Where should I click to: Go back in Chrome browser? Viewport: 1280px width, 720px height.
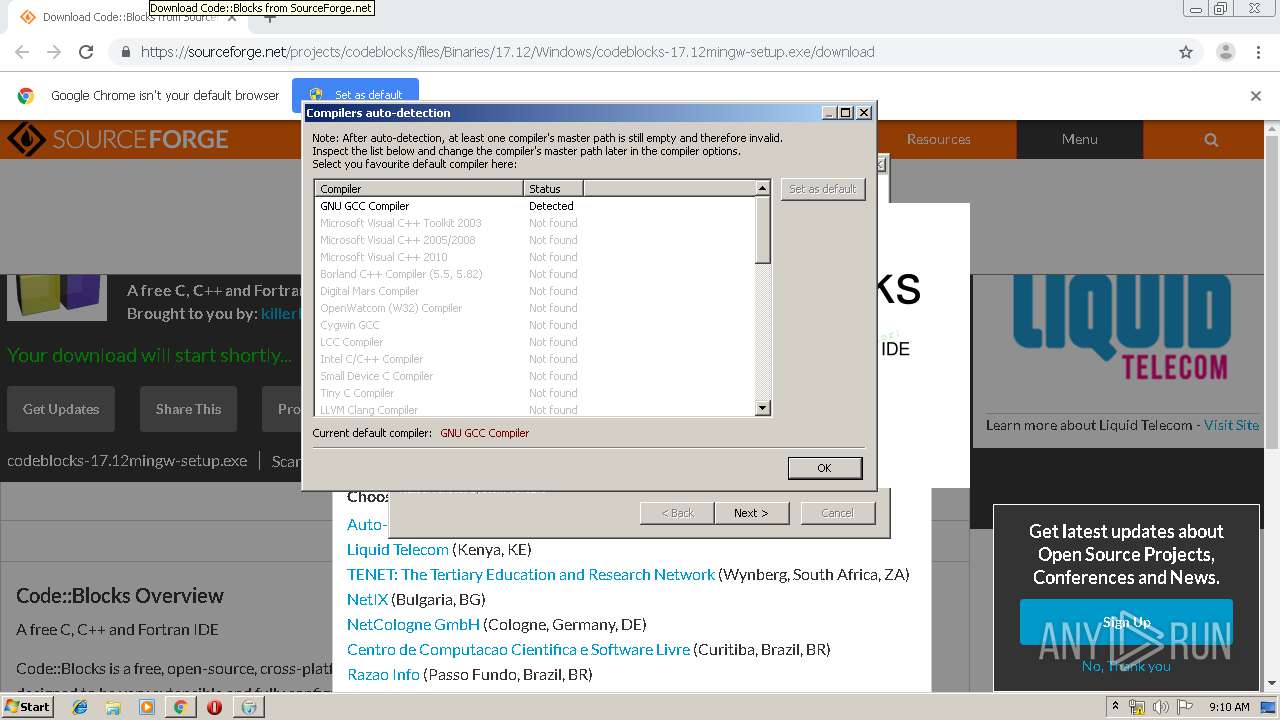(x=22, y=52)
